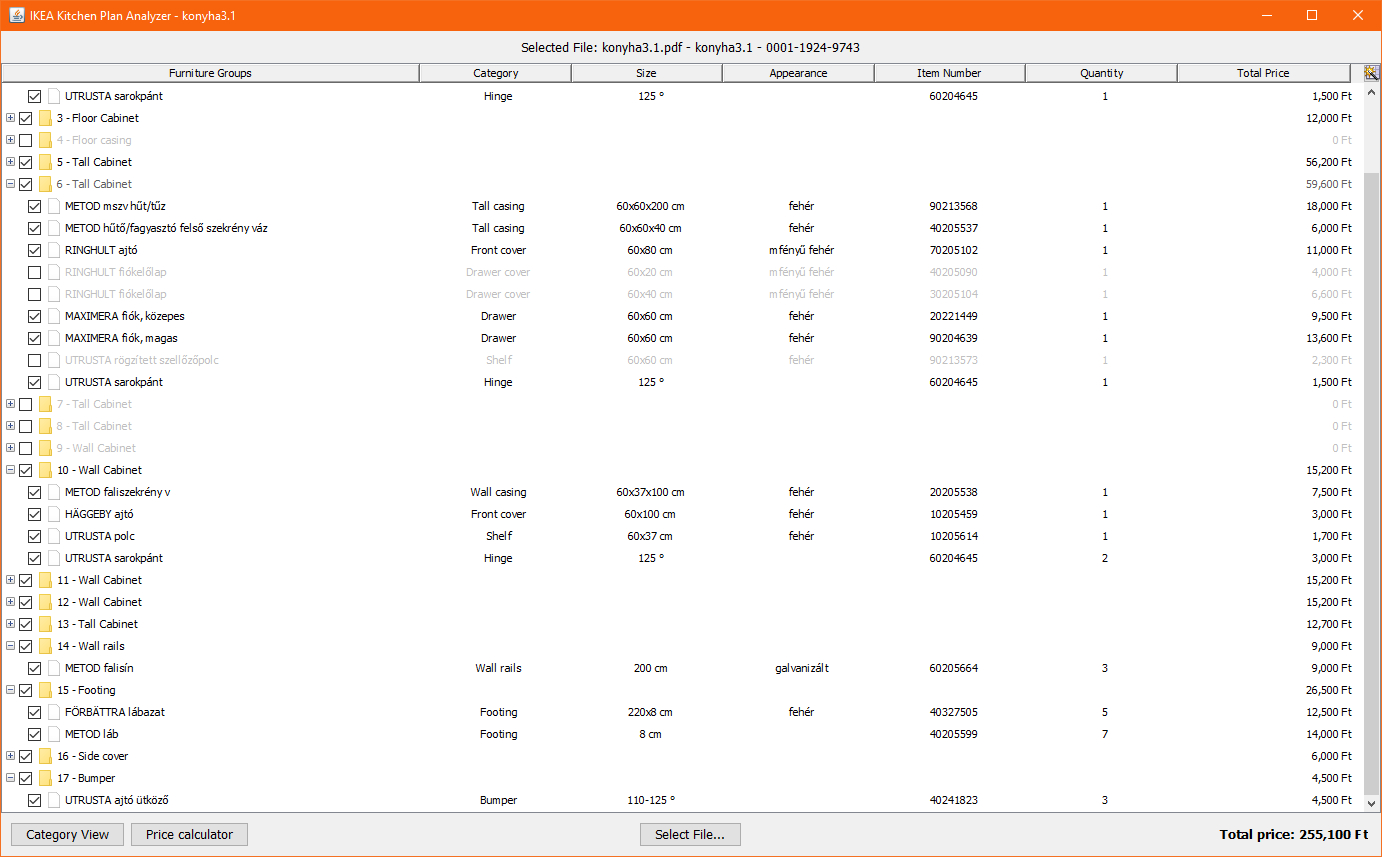Click folder icon of 16 - Side cover

(x=45, y=756)
